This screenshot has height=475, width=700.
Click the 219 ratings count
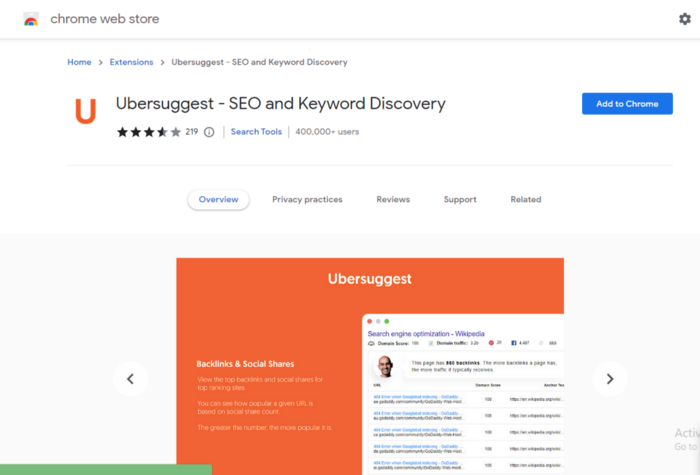click(x=192, y=132)
